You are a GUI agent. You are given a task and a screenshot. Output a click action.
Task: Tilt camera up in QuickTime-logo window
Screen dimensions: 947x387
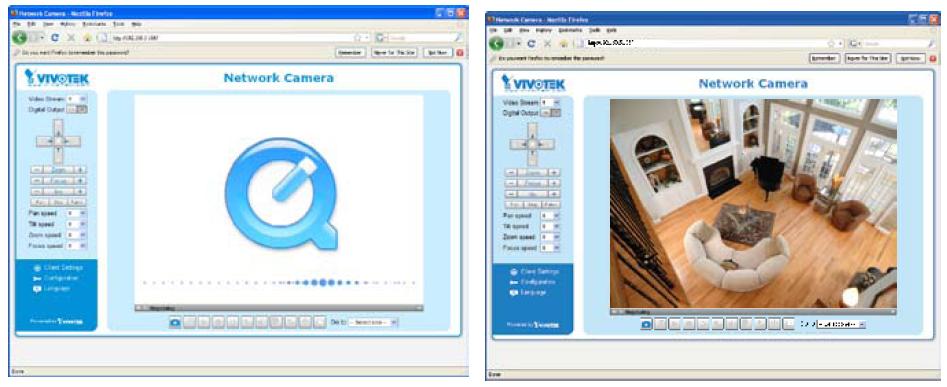(x=58, y=127)
